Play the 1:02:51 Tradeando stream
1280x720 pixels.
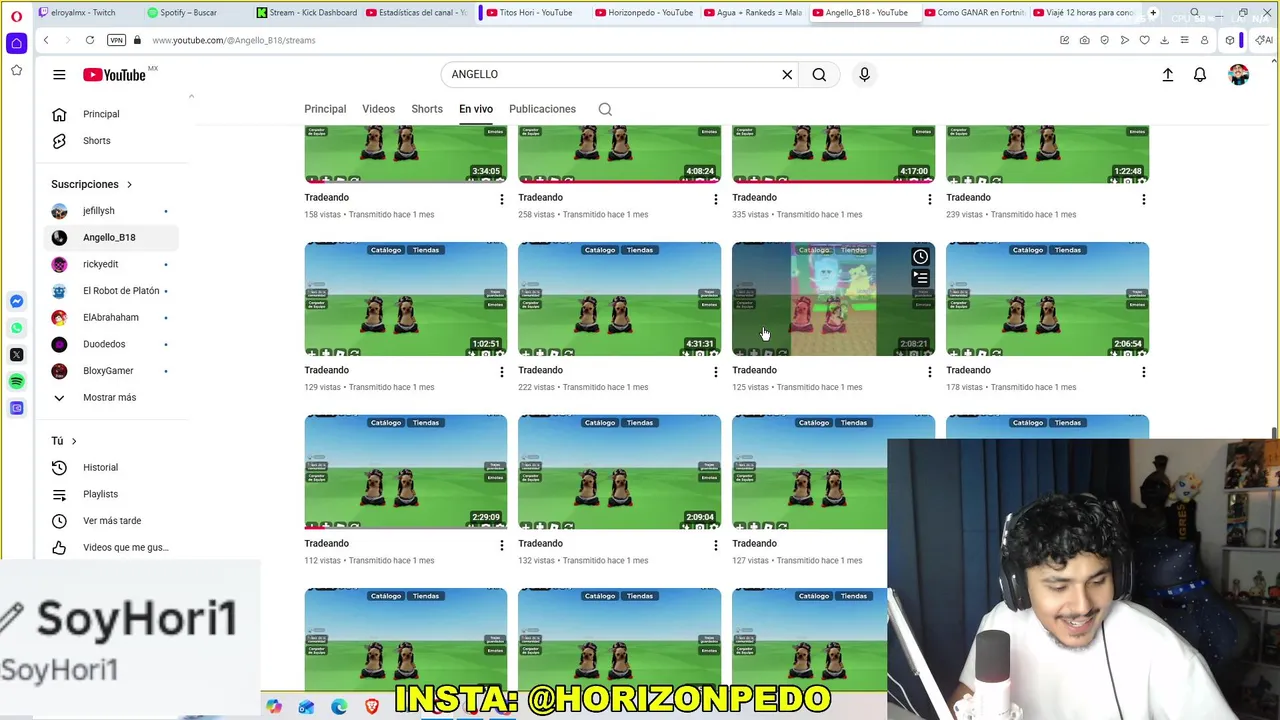(405, 299)
